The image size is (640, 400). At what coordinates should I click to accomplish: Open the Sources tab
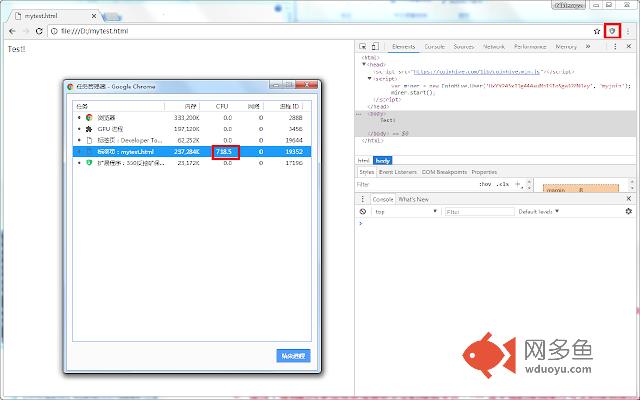(464, 47)
